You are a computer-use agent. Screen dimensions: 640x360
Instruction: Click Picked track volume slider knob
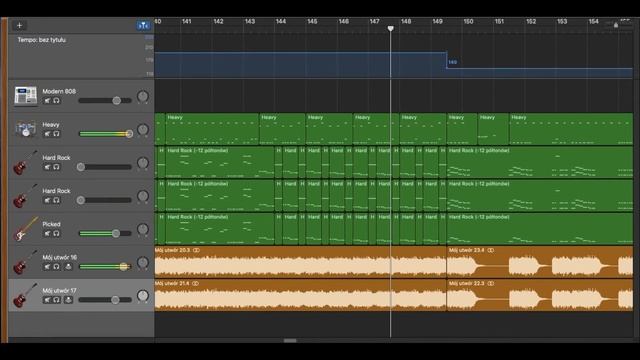(x=116, y=233)
